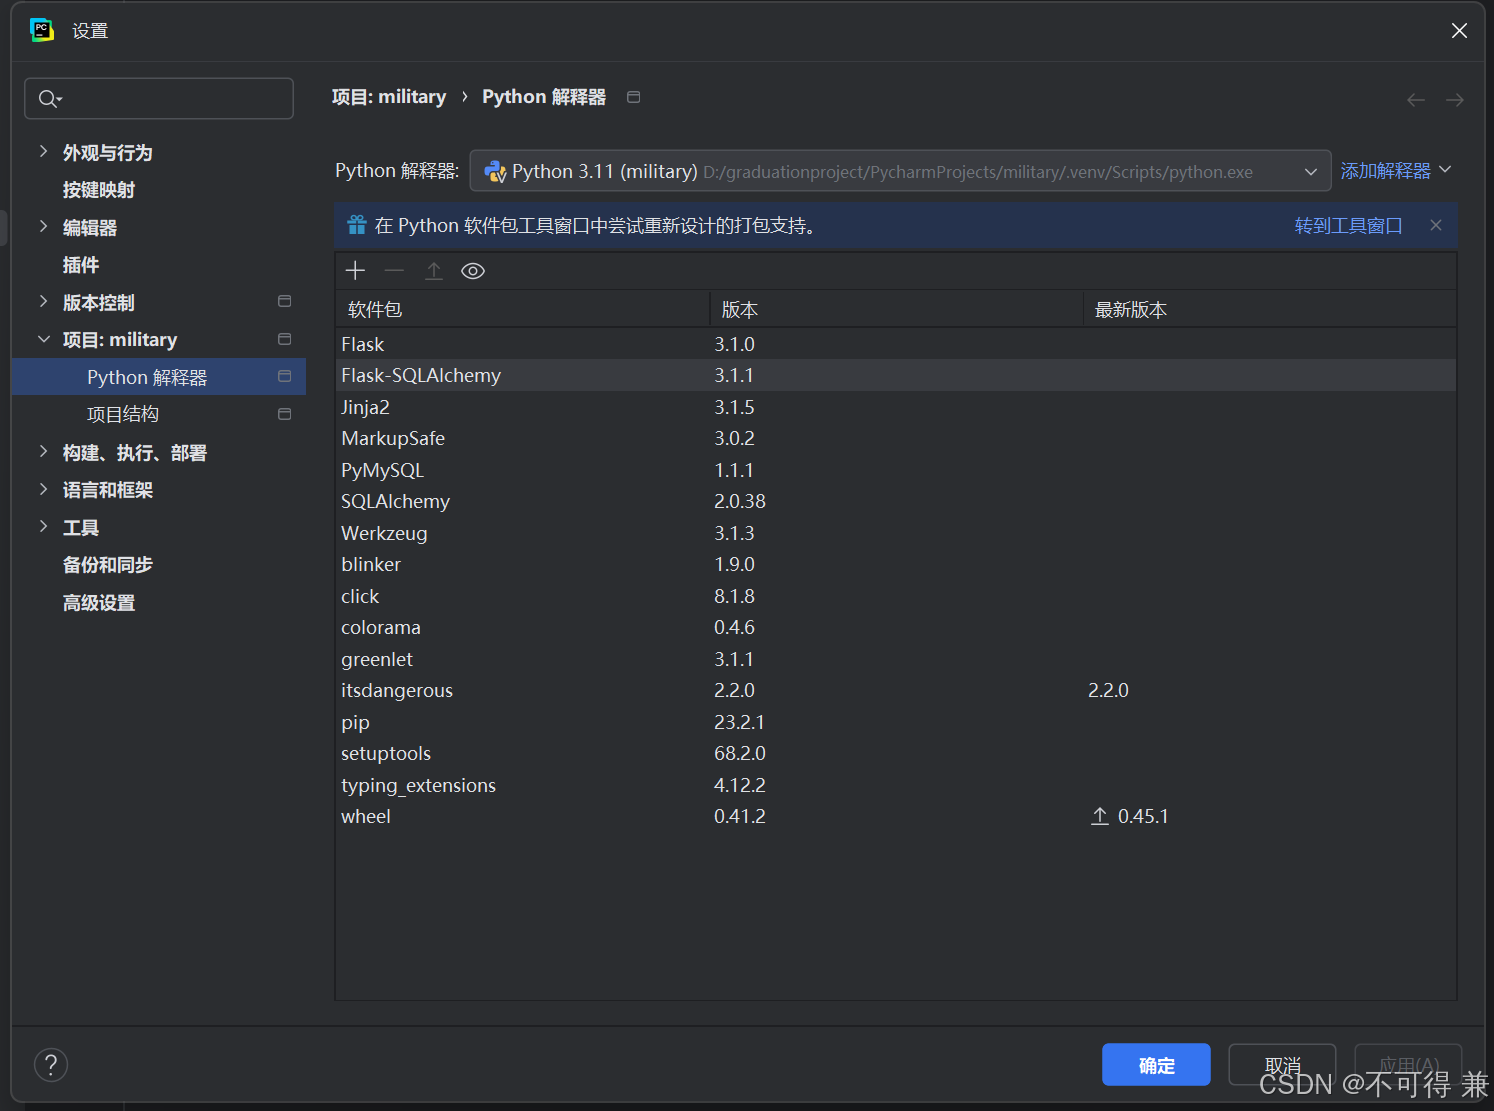The height and width of the screenshot is (1111, 1494).
Task: Click project-level icon beside 版本控制
Action: (x=284, y=301)
